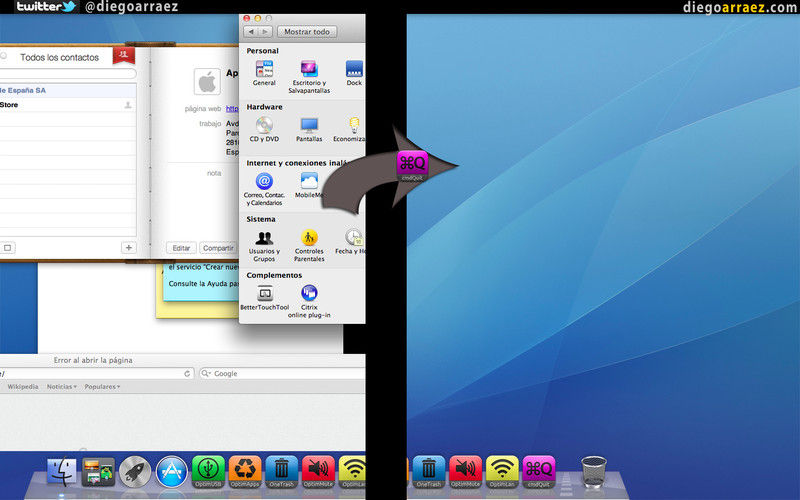The image size is (800, 500).
Task: Expand the Populares bookmarks menu
Action: [103, 387]
